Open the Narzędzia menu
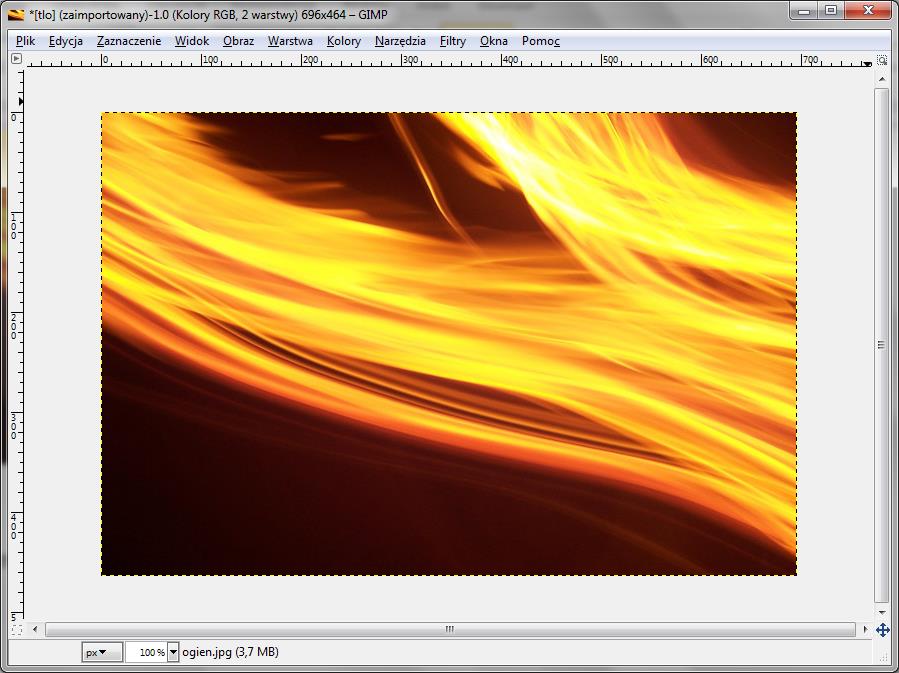 (x=400, y=41)
